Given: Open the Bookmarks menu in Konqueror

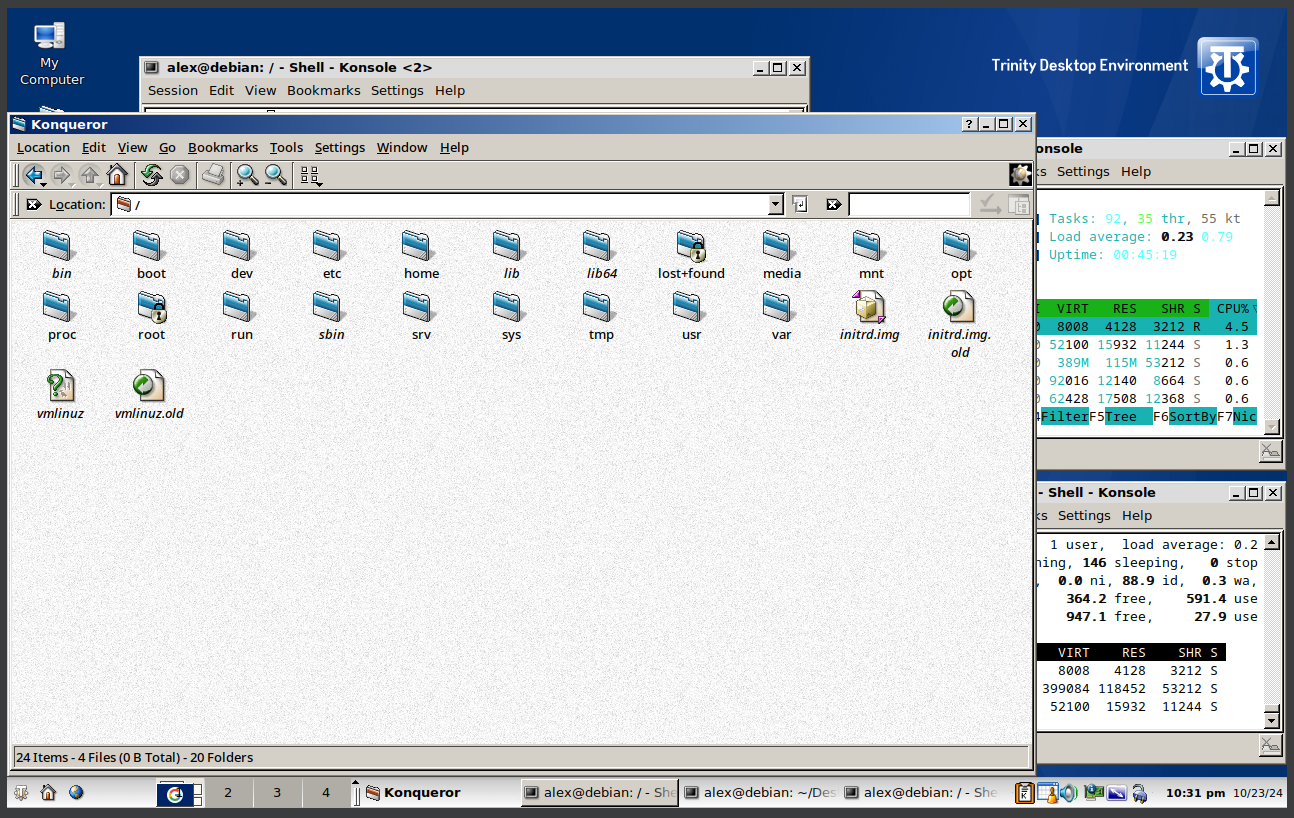Looking at the screenshot, I should 223,148.
